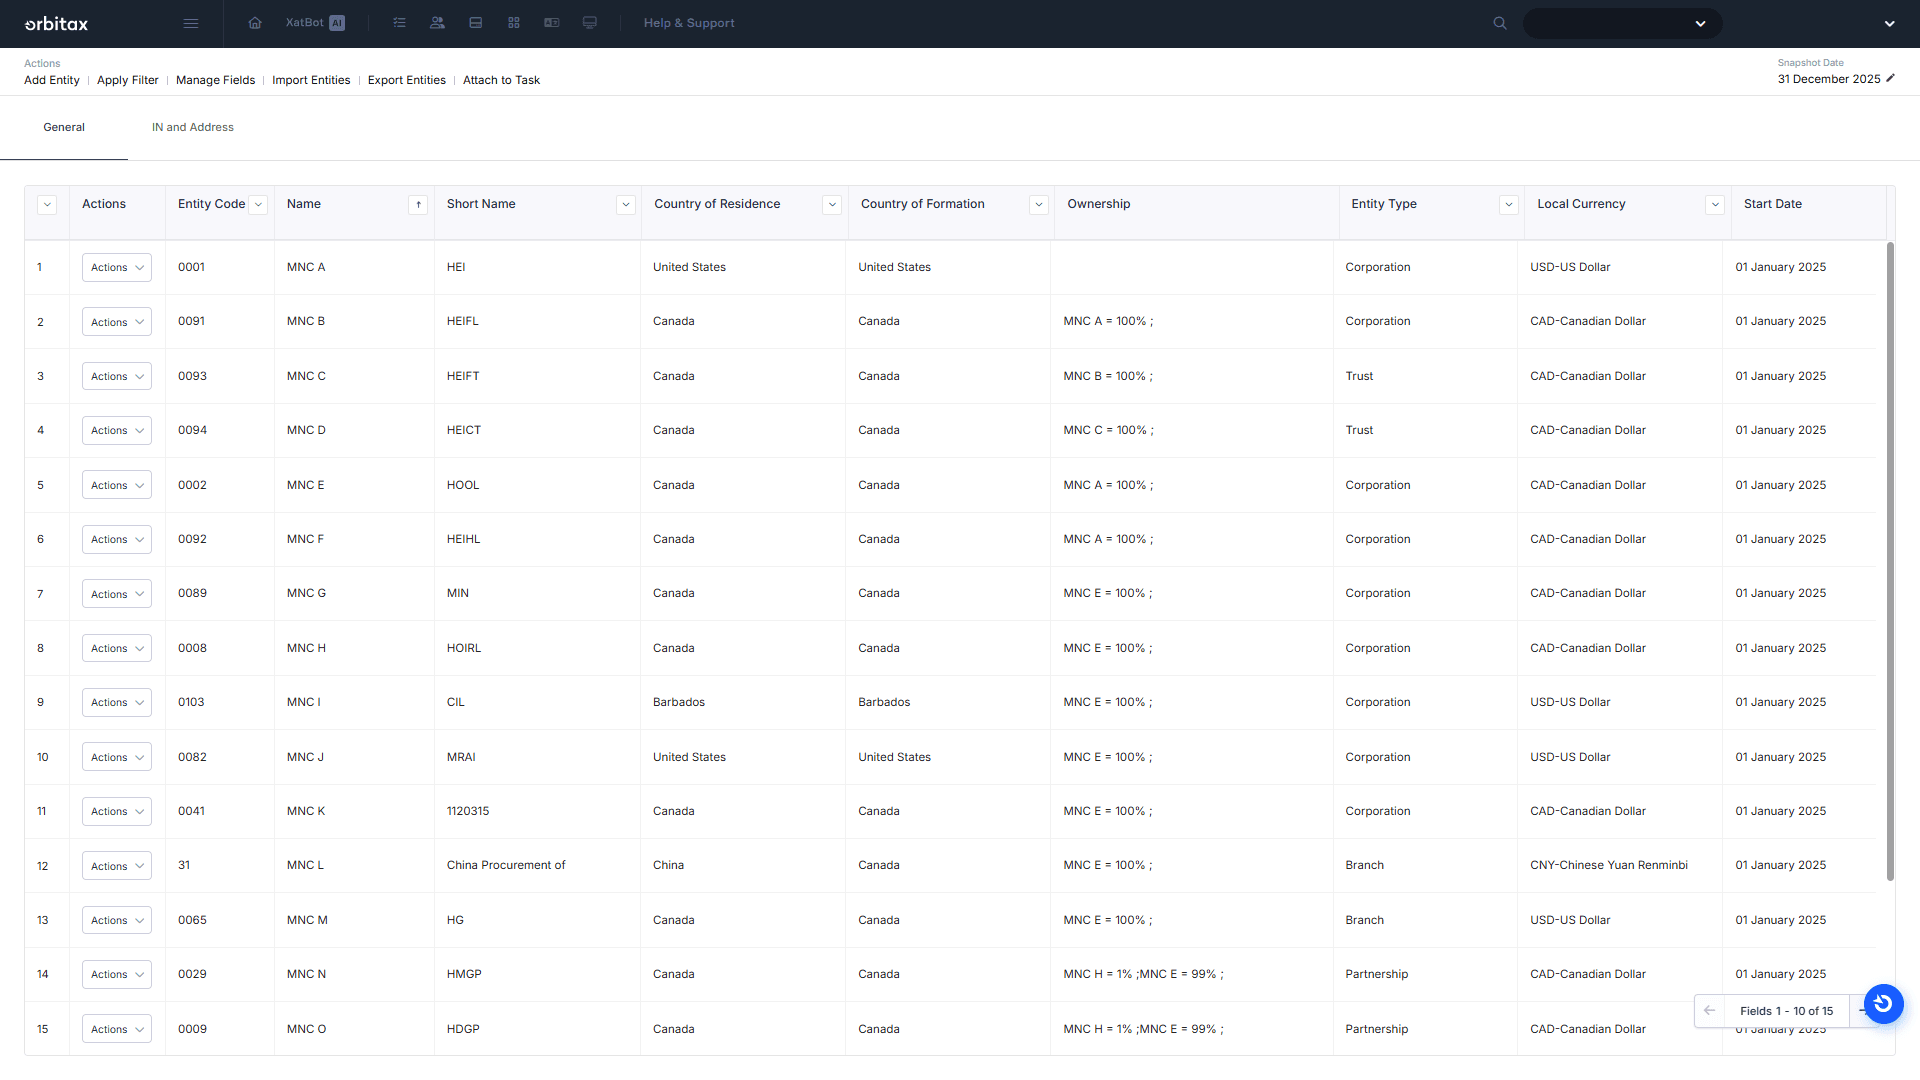Open the row selection dropdown in header
The height and width of the screenshot is (1080, 1920).
tap(47, 205)
